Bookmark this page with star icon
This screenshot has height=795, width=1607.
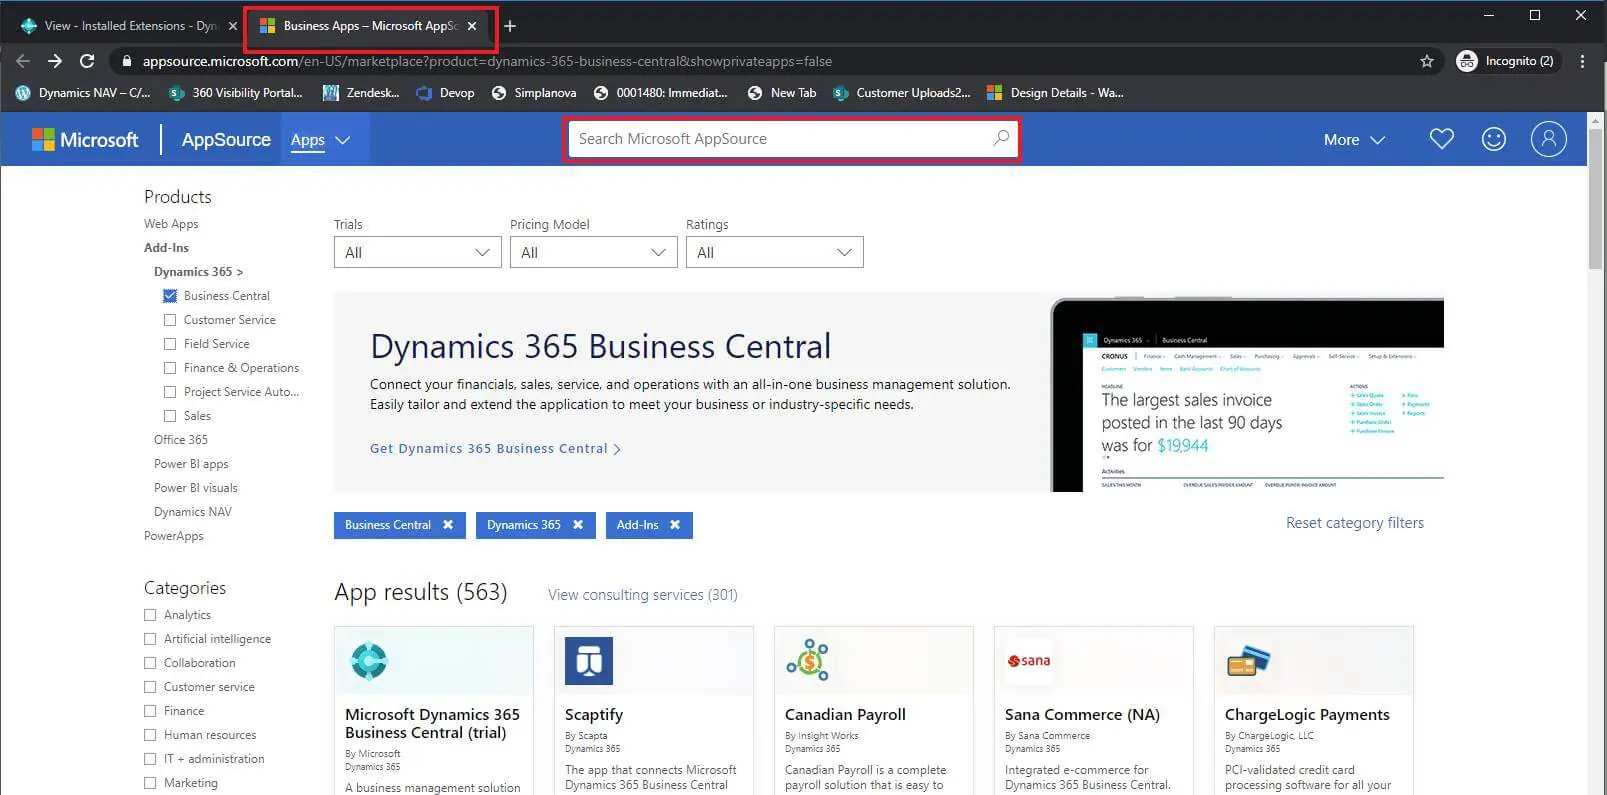1427,61
